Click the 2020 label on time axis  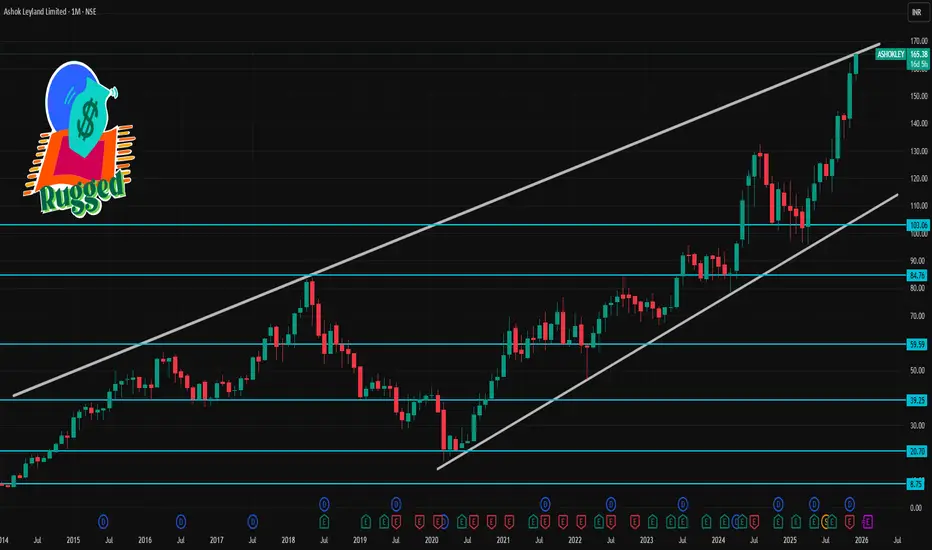pyautogui.click(x=432, y=540)
